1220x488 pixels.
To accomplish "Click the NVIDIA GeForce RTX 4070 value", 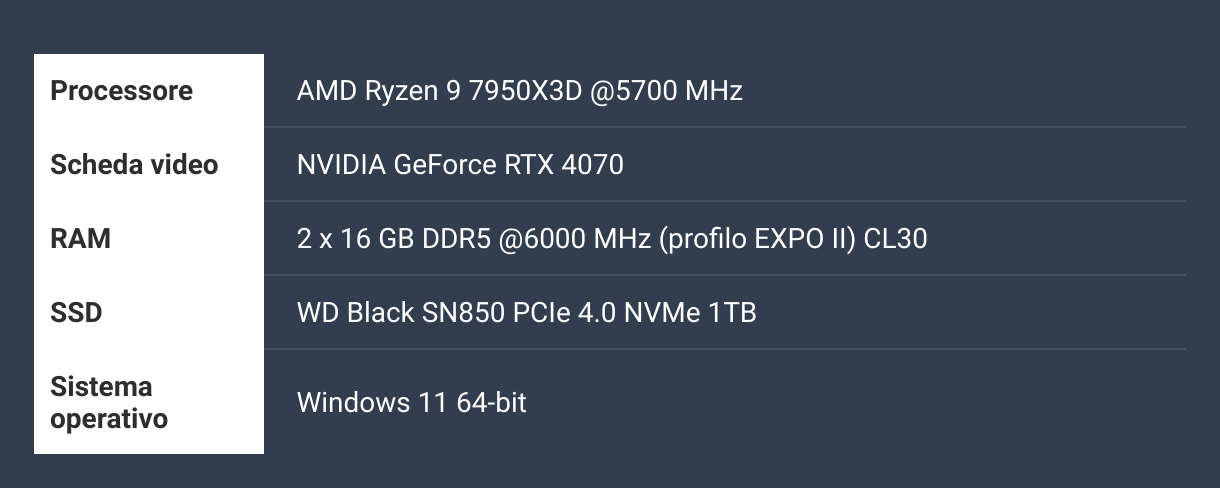I will (x=460, y=164).
